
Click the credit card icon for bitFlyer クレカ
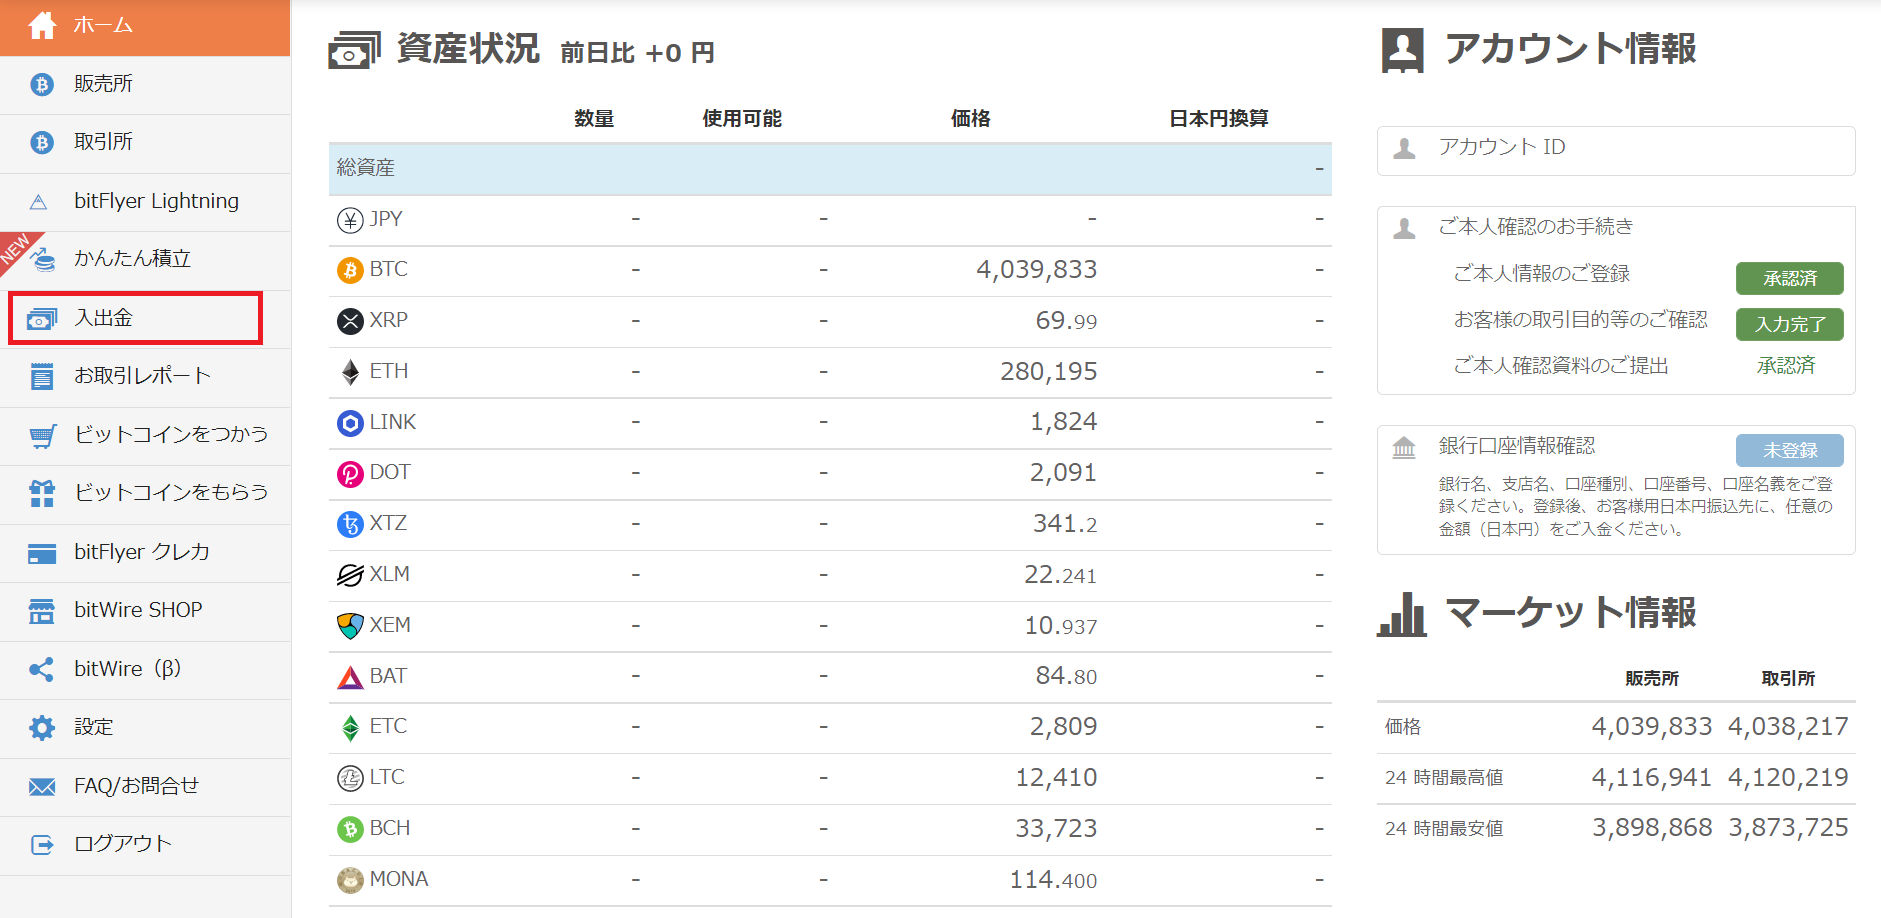click(42, 553)
